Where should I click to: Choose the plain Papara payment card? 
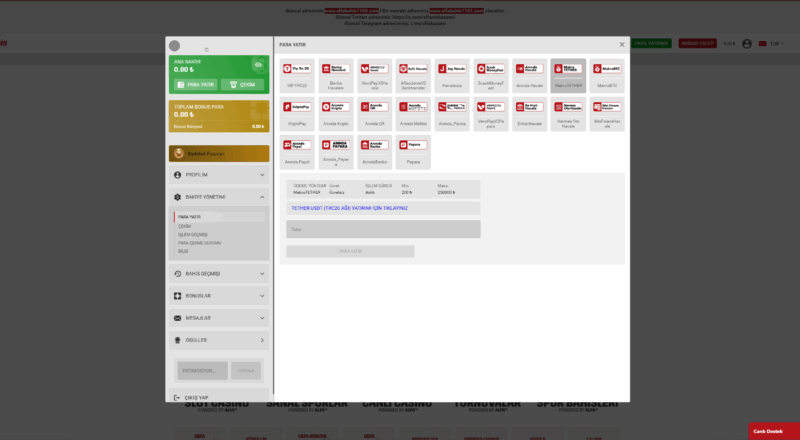tap(413, 152)
